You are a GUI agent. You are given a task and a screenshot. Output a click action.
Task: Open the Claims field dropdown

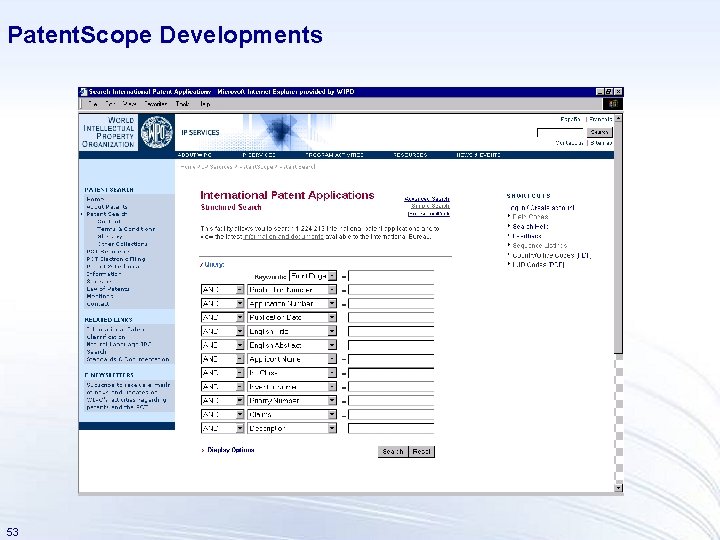click(292, 414)
